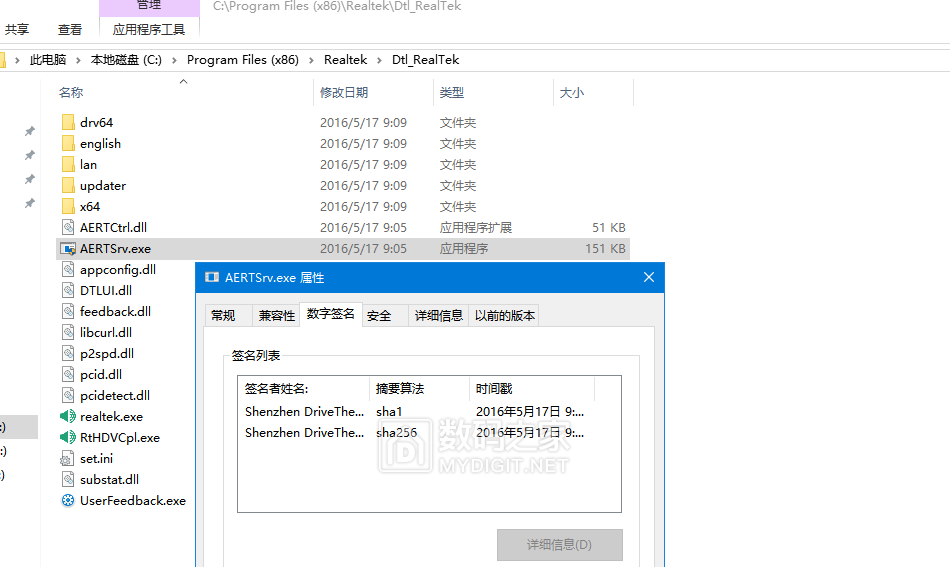
Task: Click the 详细信息(D) button
Action: [559, 545]
